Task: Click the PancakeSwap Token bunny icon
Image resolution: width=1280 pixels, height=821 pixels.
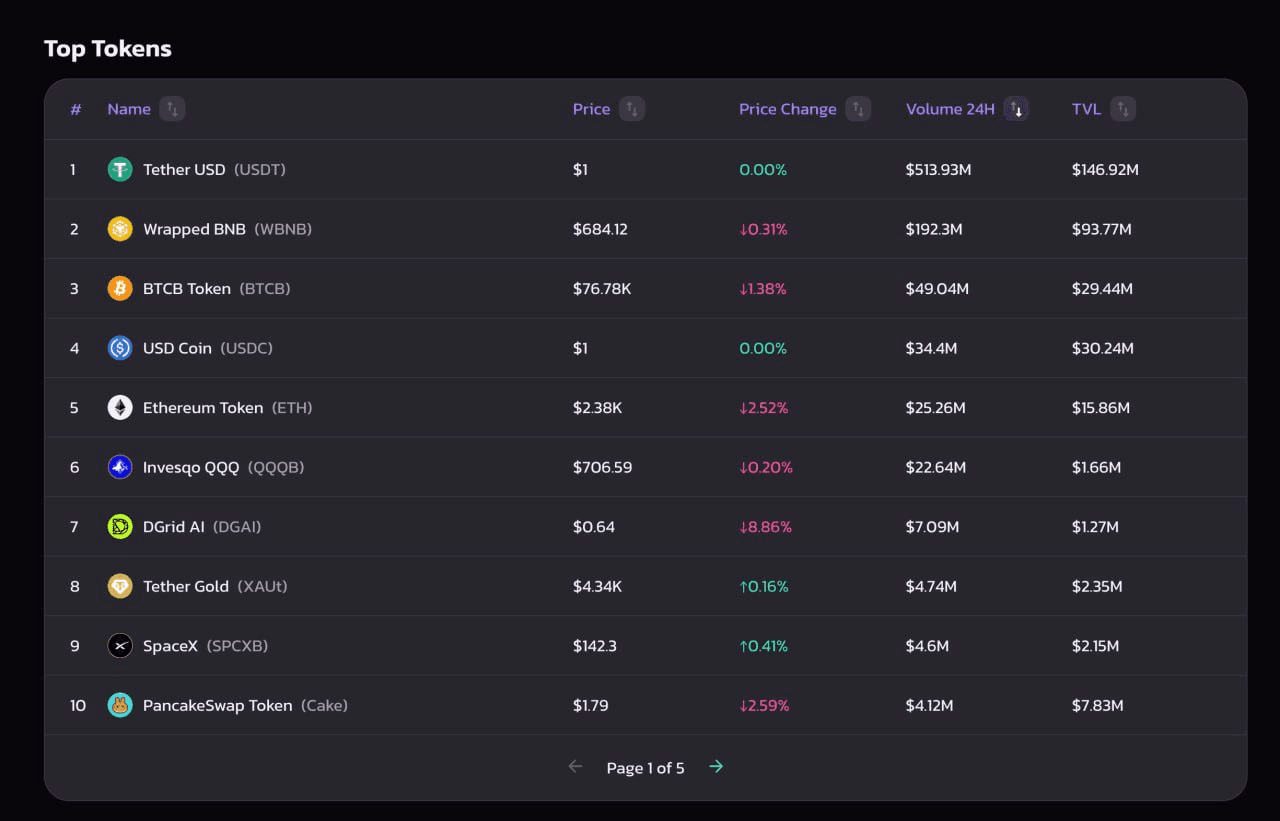Action: 120,705
